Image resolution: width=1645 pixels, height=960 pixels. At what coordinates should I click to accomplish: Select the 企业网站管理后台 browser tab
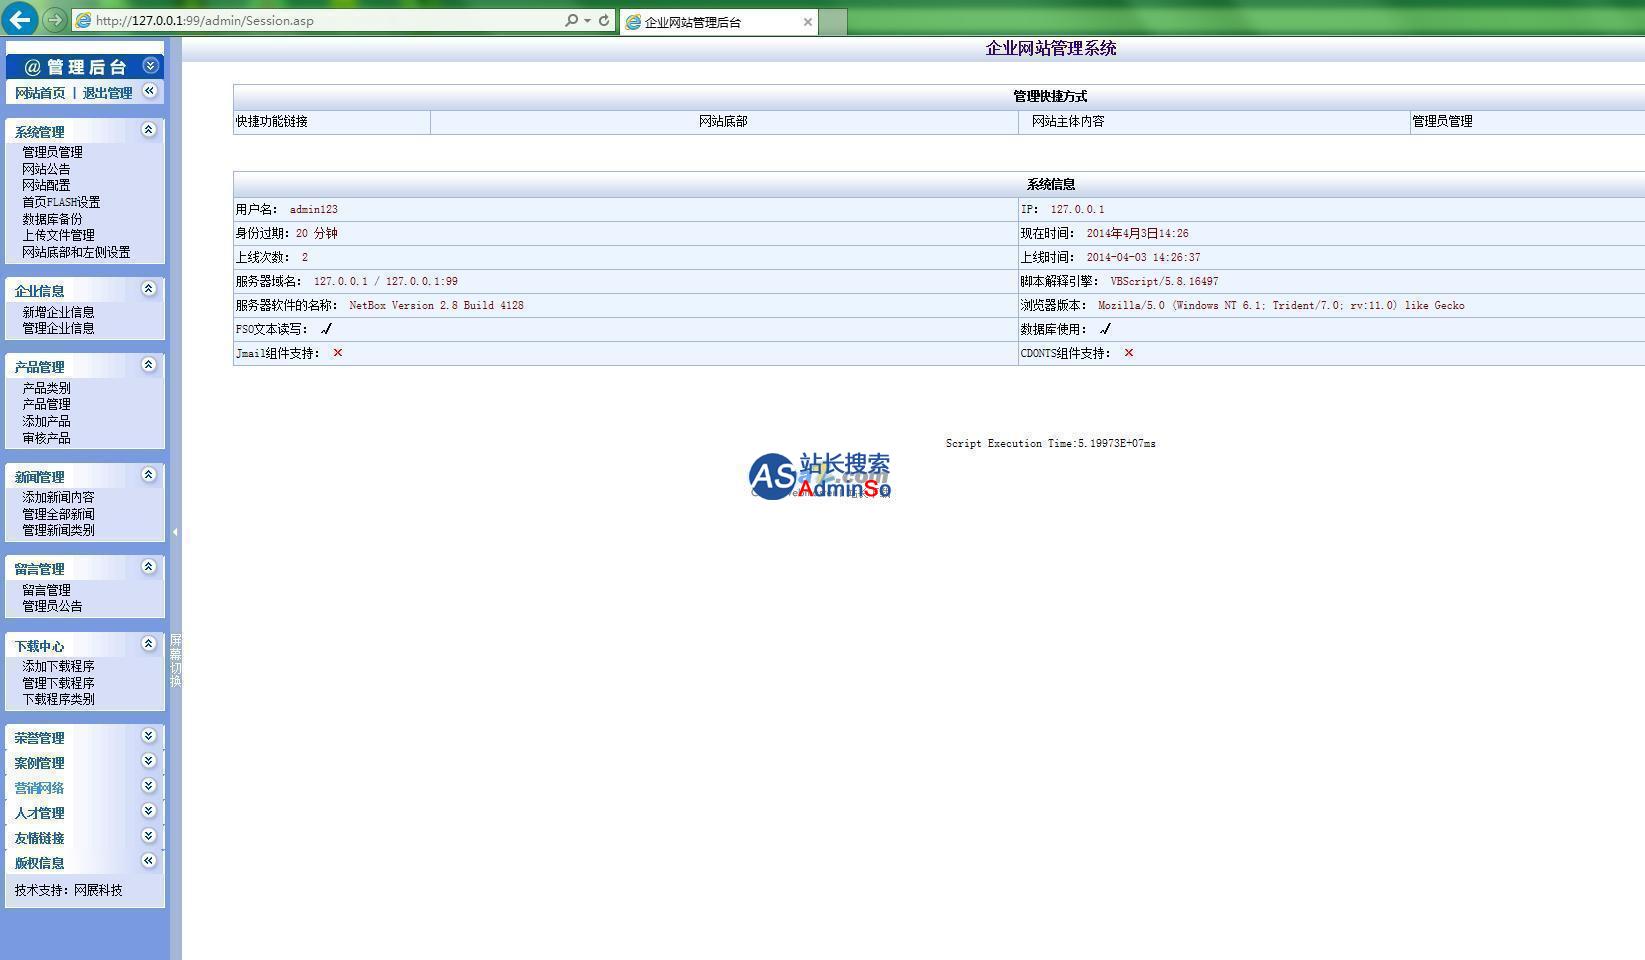pos(718,22)
